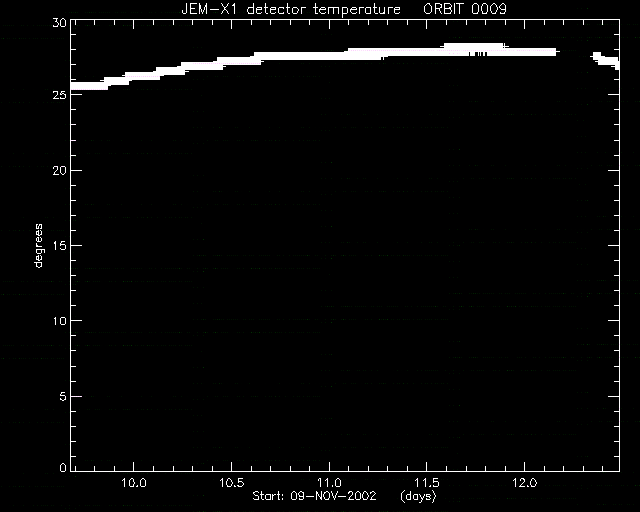
Task: Click the plot title 'JEM-X1 detector temperature'
Action: point(291,9)
